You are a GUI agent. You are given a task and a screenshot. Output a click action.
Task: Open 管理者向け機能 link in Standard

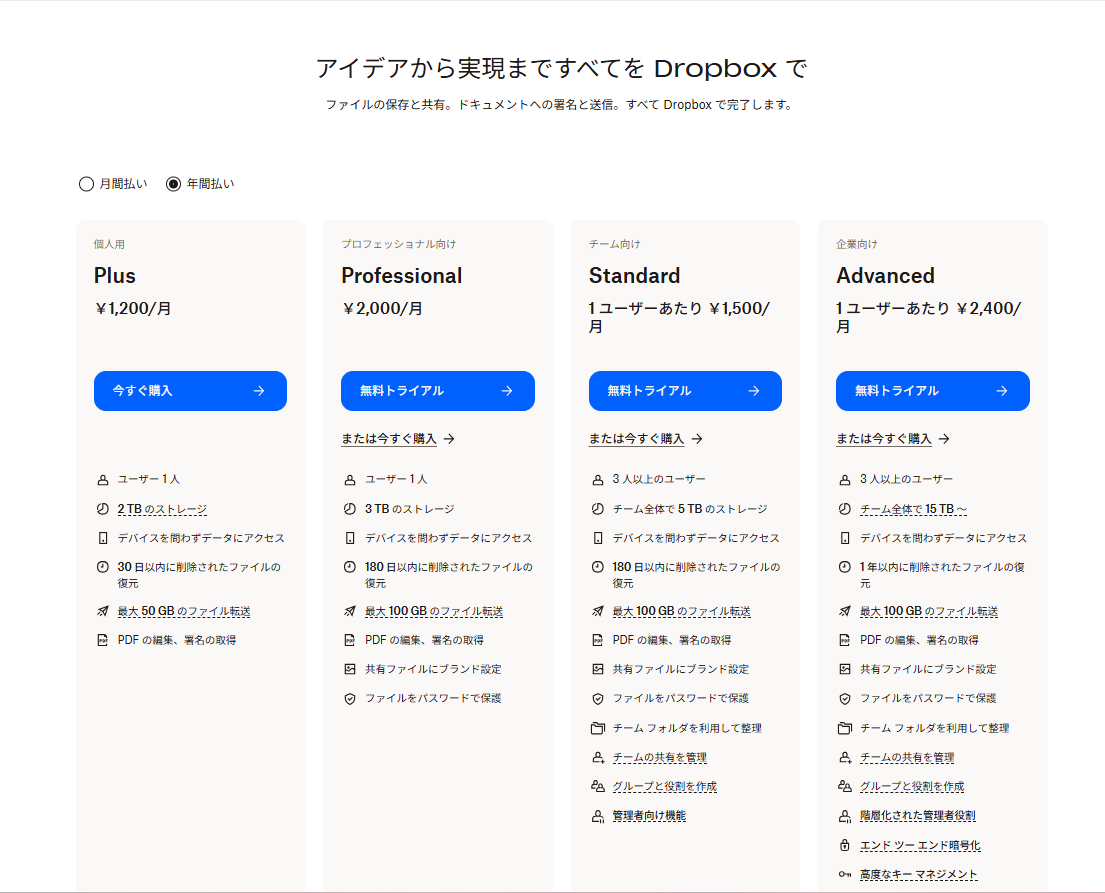[x=649, y=816]
